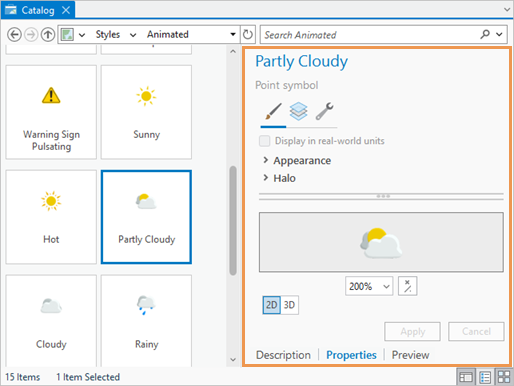The height and width of the screenshot is (386, 514).
Task: Click the Back navigation arrow
Action: [x=14, y=34]
